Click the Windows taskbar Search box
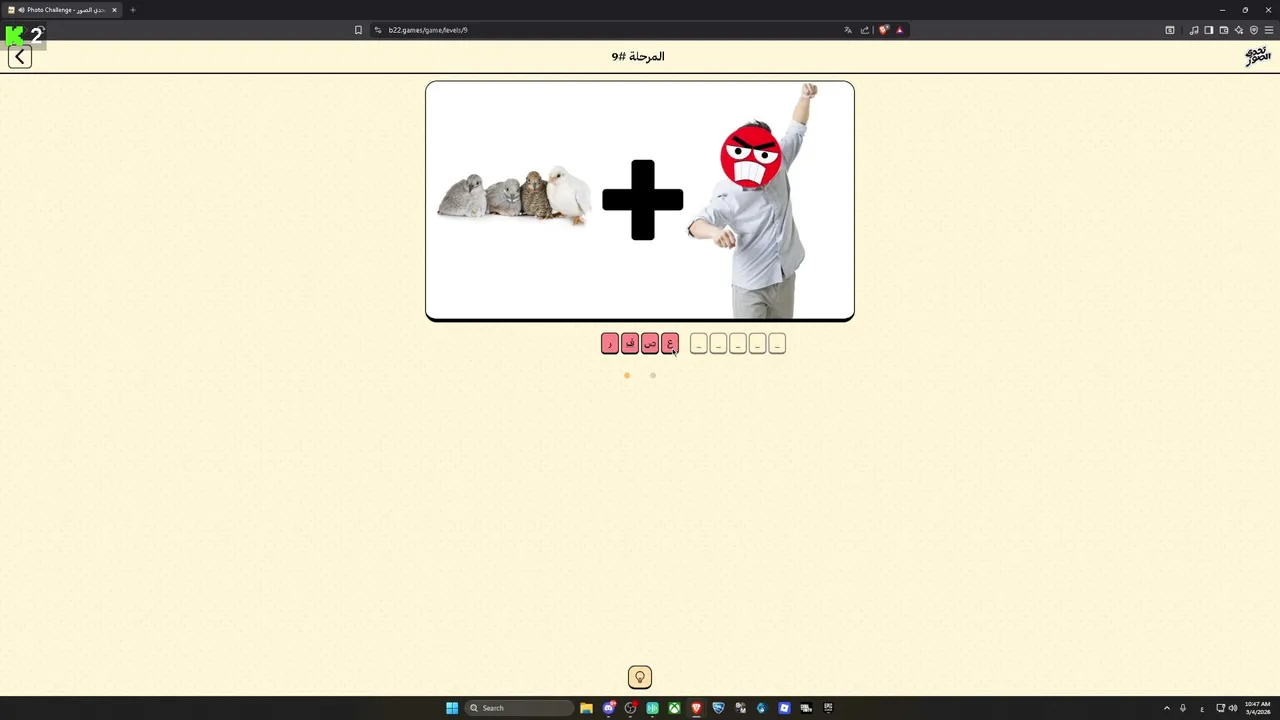1280x720 pixels. click(x=520, y=708)
